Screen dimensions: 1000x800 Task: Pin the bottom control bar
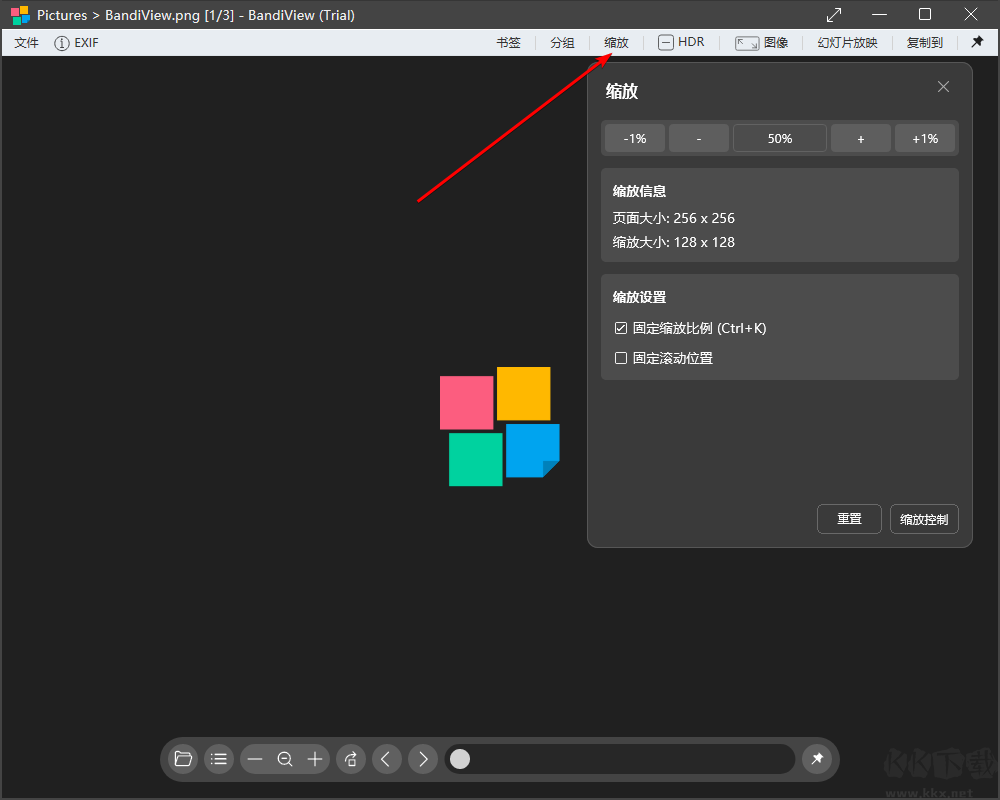(x=817, y=759)
